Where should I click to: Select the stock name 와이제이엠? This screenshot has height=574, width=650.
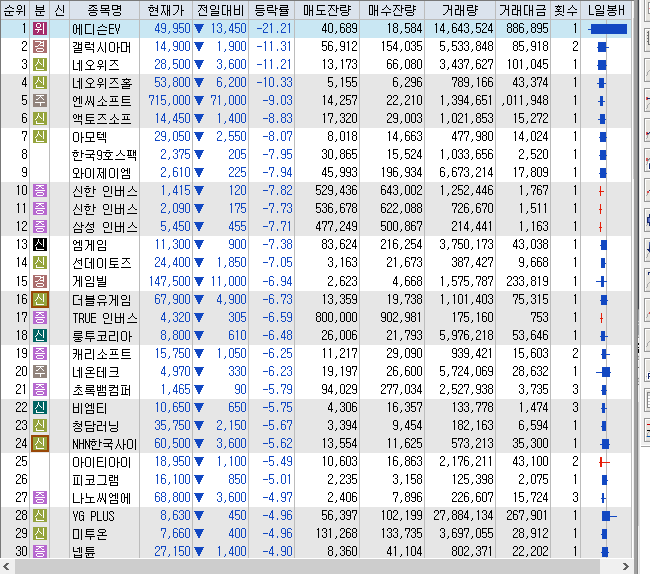[x=102, y=173]
